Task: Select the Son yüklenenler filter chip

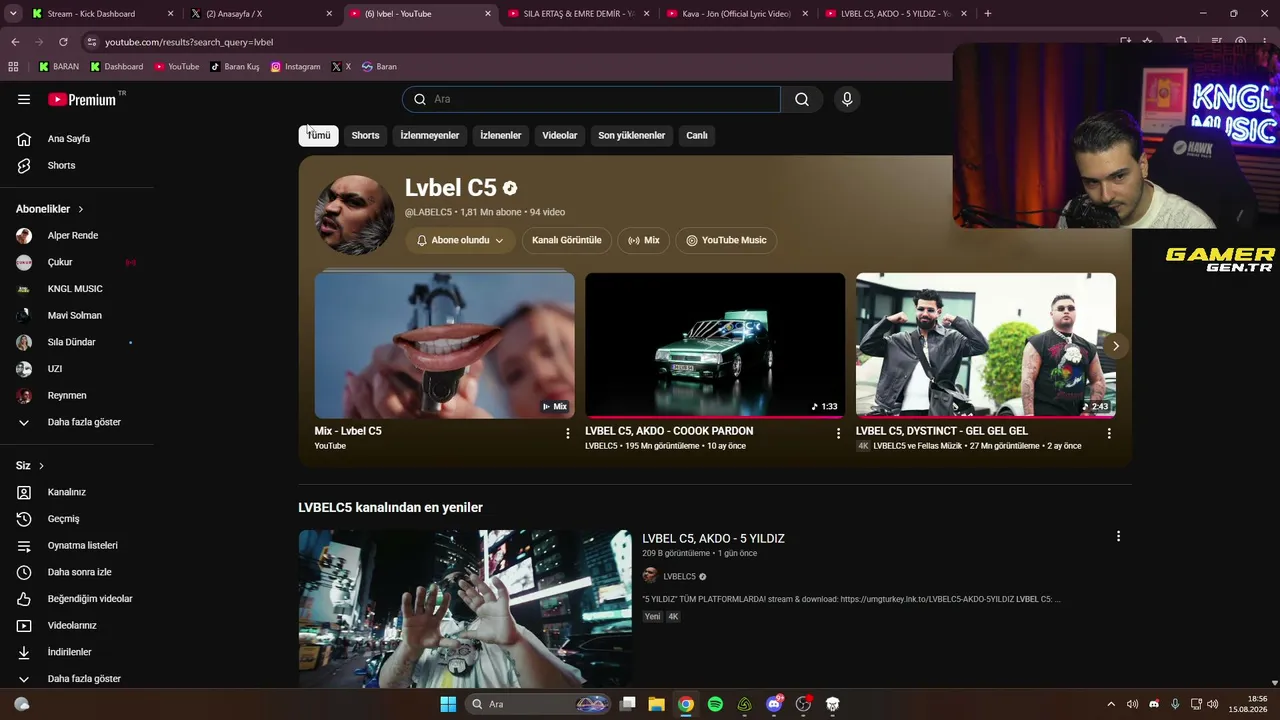Action: click(632, 135)
